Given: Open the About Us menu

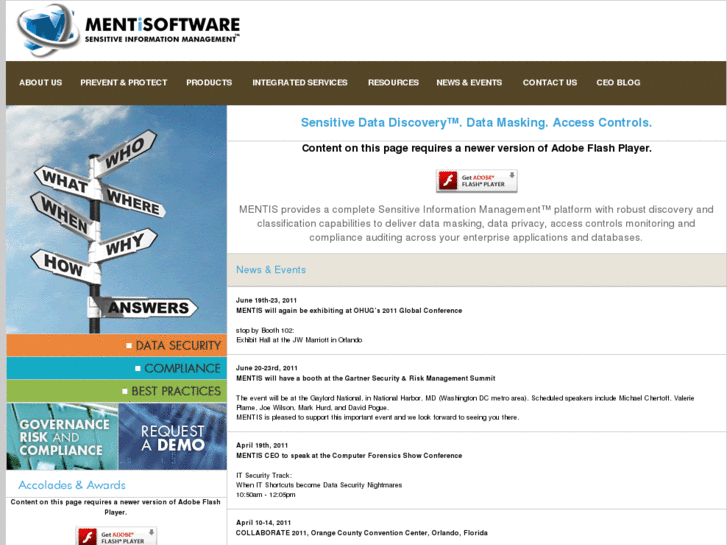Looking at the screenshot, I should 41,83.
